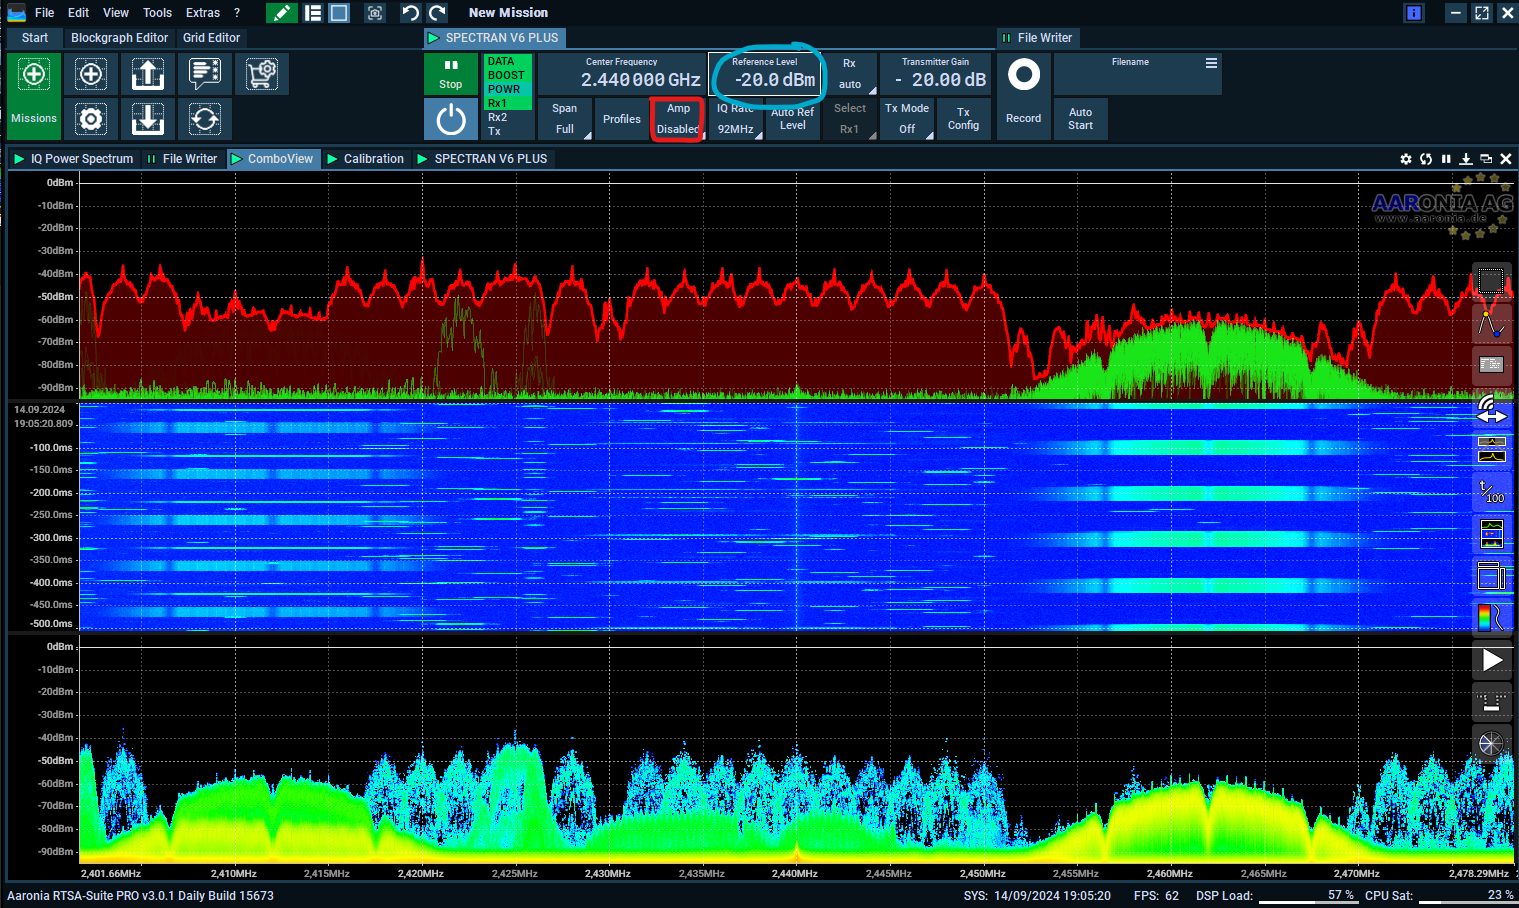This screenshot has height=908, width=1519.
Task: Open the color gradient settings icon
Action: click(1491, 617)
